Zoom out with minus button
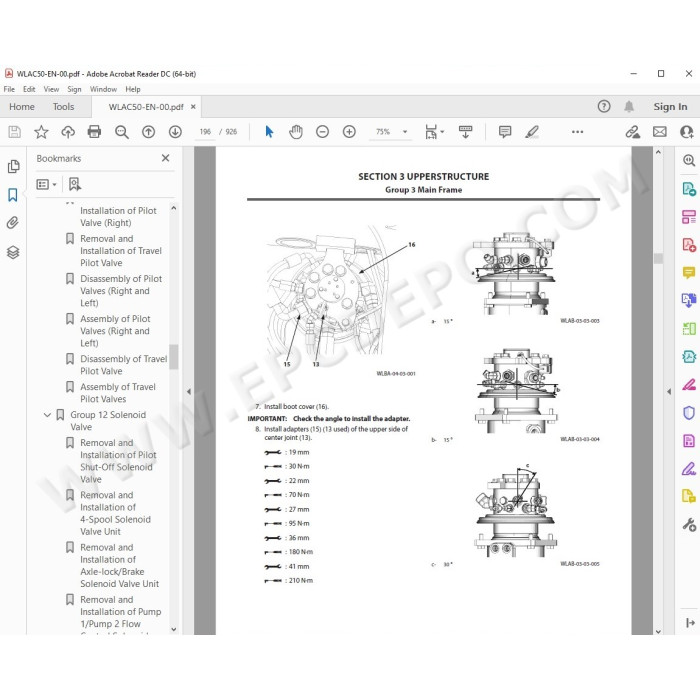Image resolution: width=700 pixels, height=700 pixels. pos(322,132)
